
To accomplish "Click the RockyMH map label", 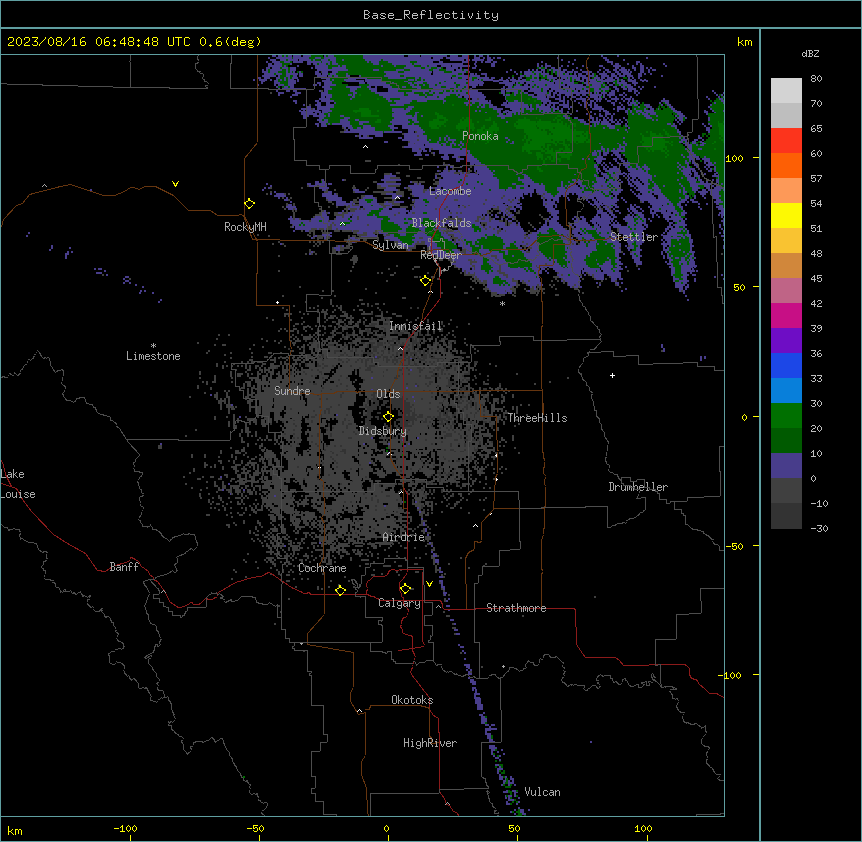I will pos(245,227).
